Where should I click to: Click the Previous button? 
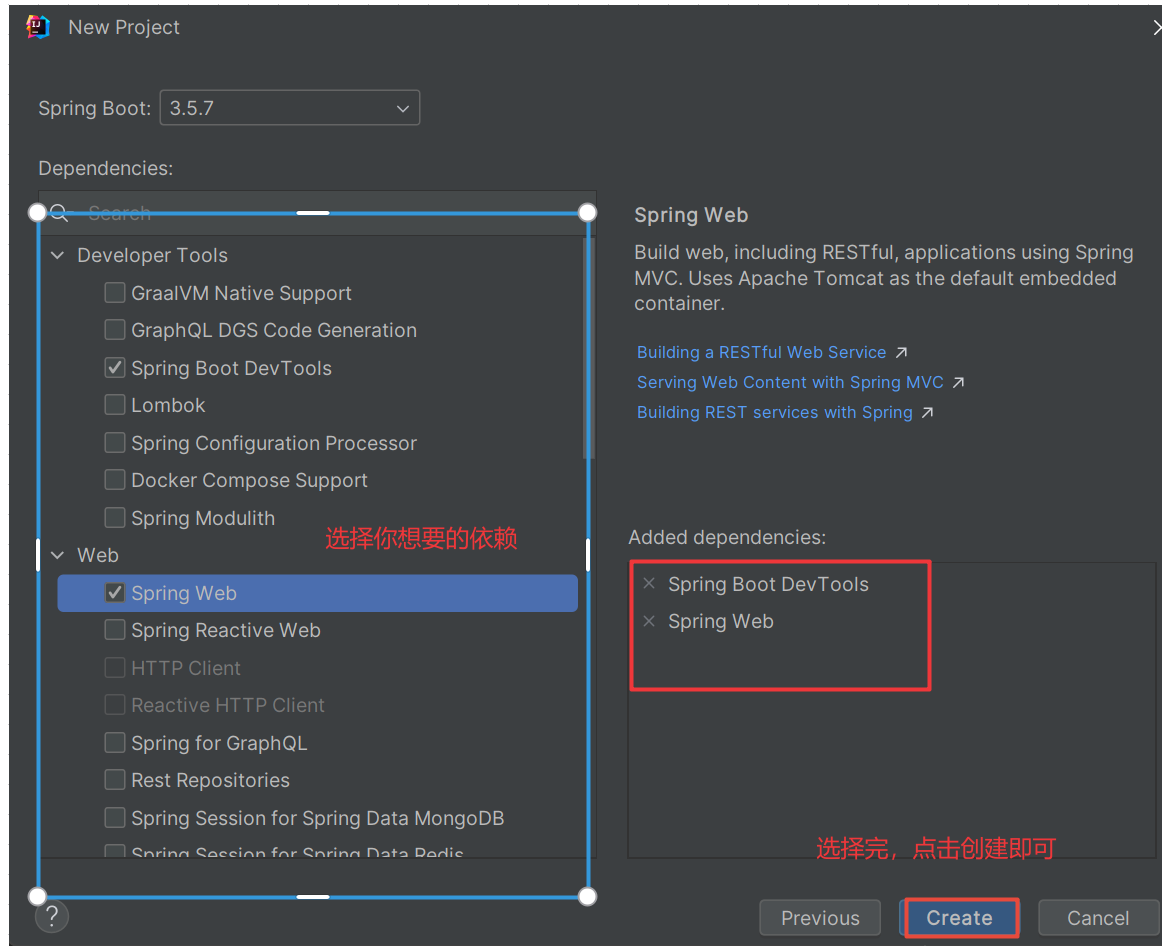click(820, 918)
